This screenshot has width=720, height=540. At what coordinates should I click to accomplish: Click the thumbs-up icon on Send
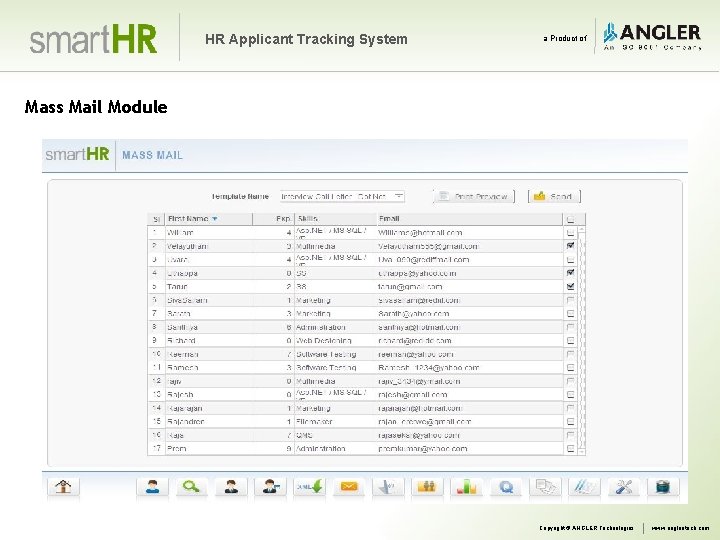[540, 196]
